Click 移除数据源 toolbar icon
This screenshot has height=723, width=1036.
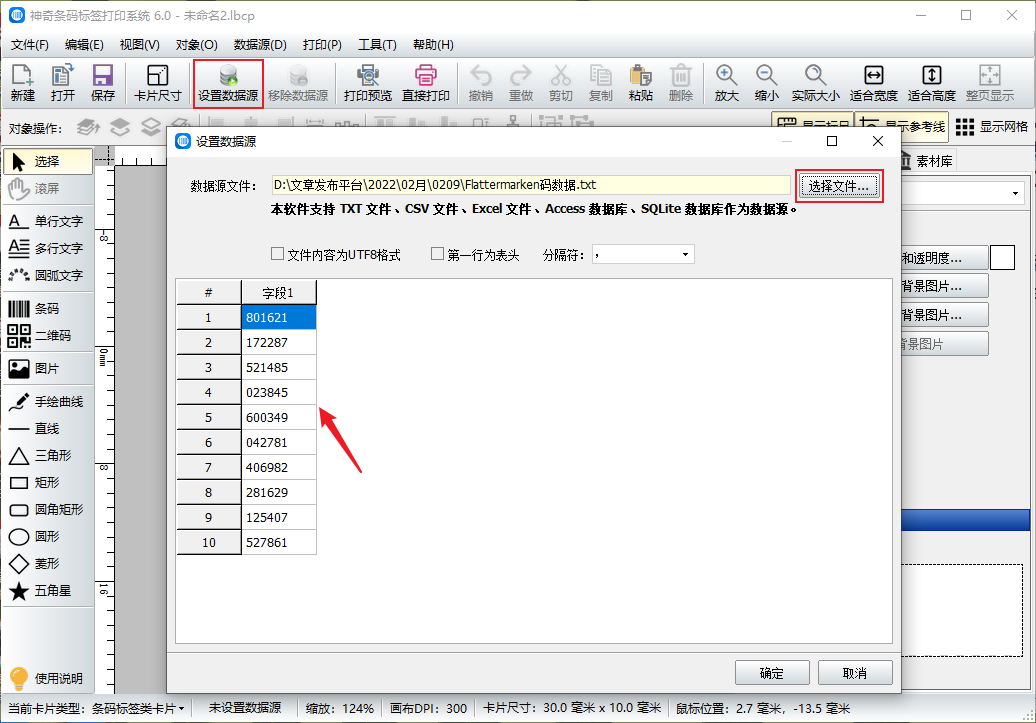tap(298, 83)
